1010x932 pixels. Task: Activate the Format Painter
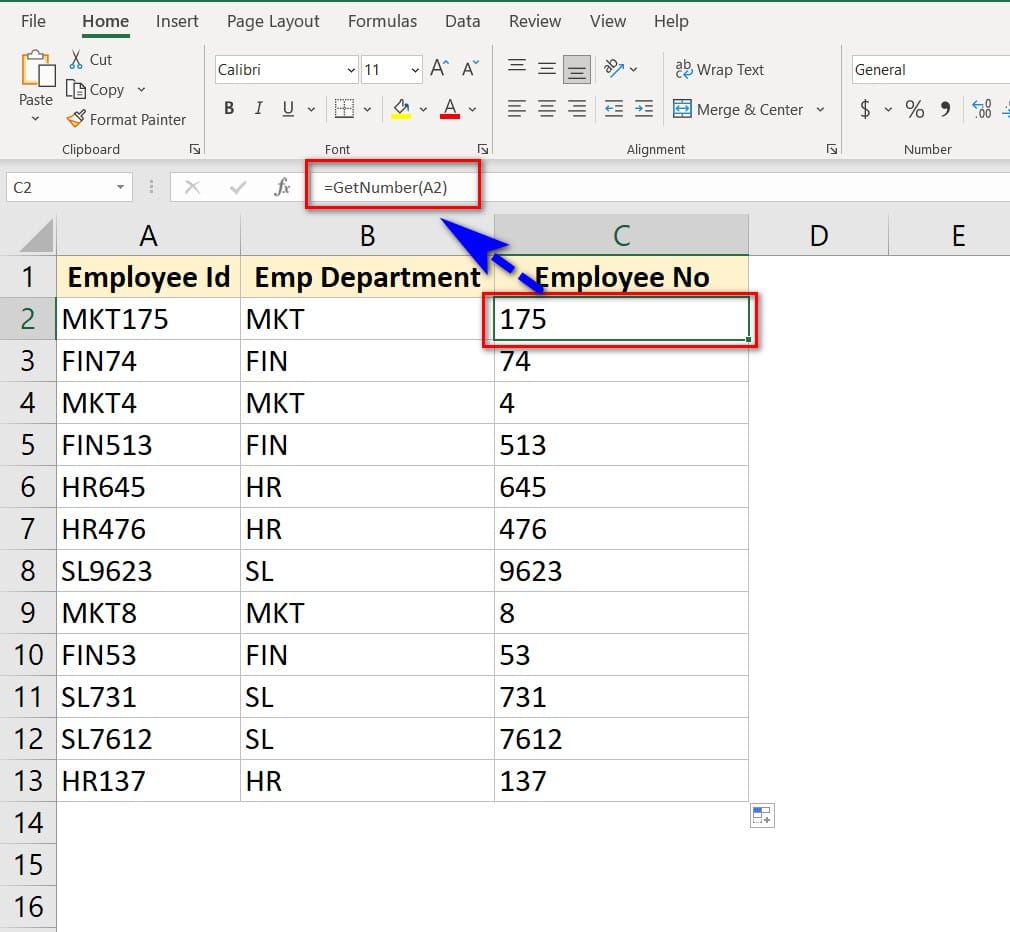point(127,119)
